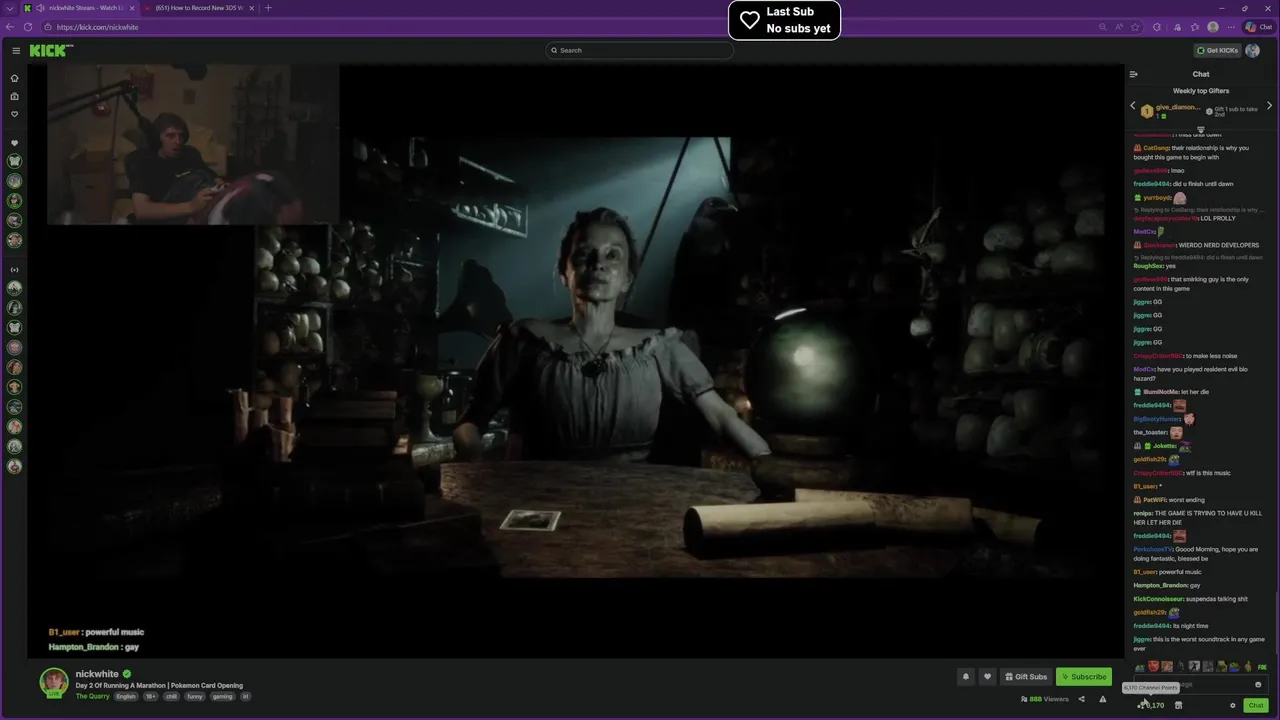1280x720 pixels.
Task: Click the Get KICKs button
Action: click(x=1217, y=50)
